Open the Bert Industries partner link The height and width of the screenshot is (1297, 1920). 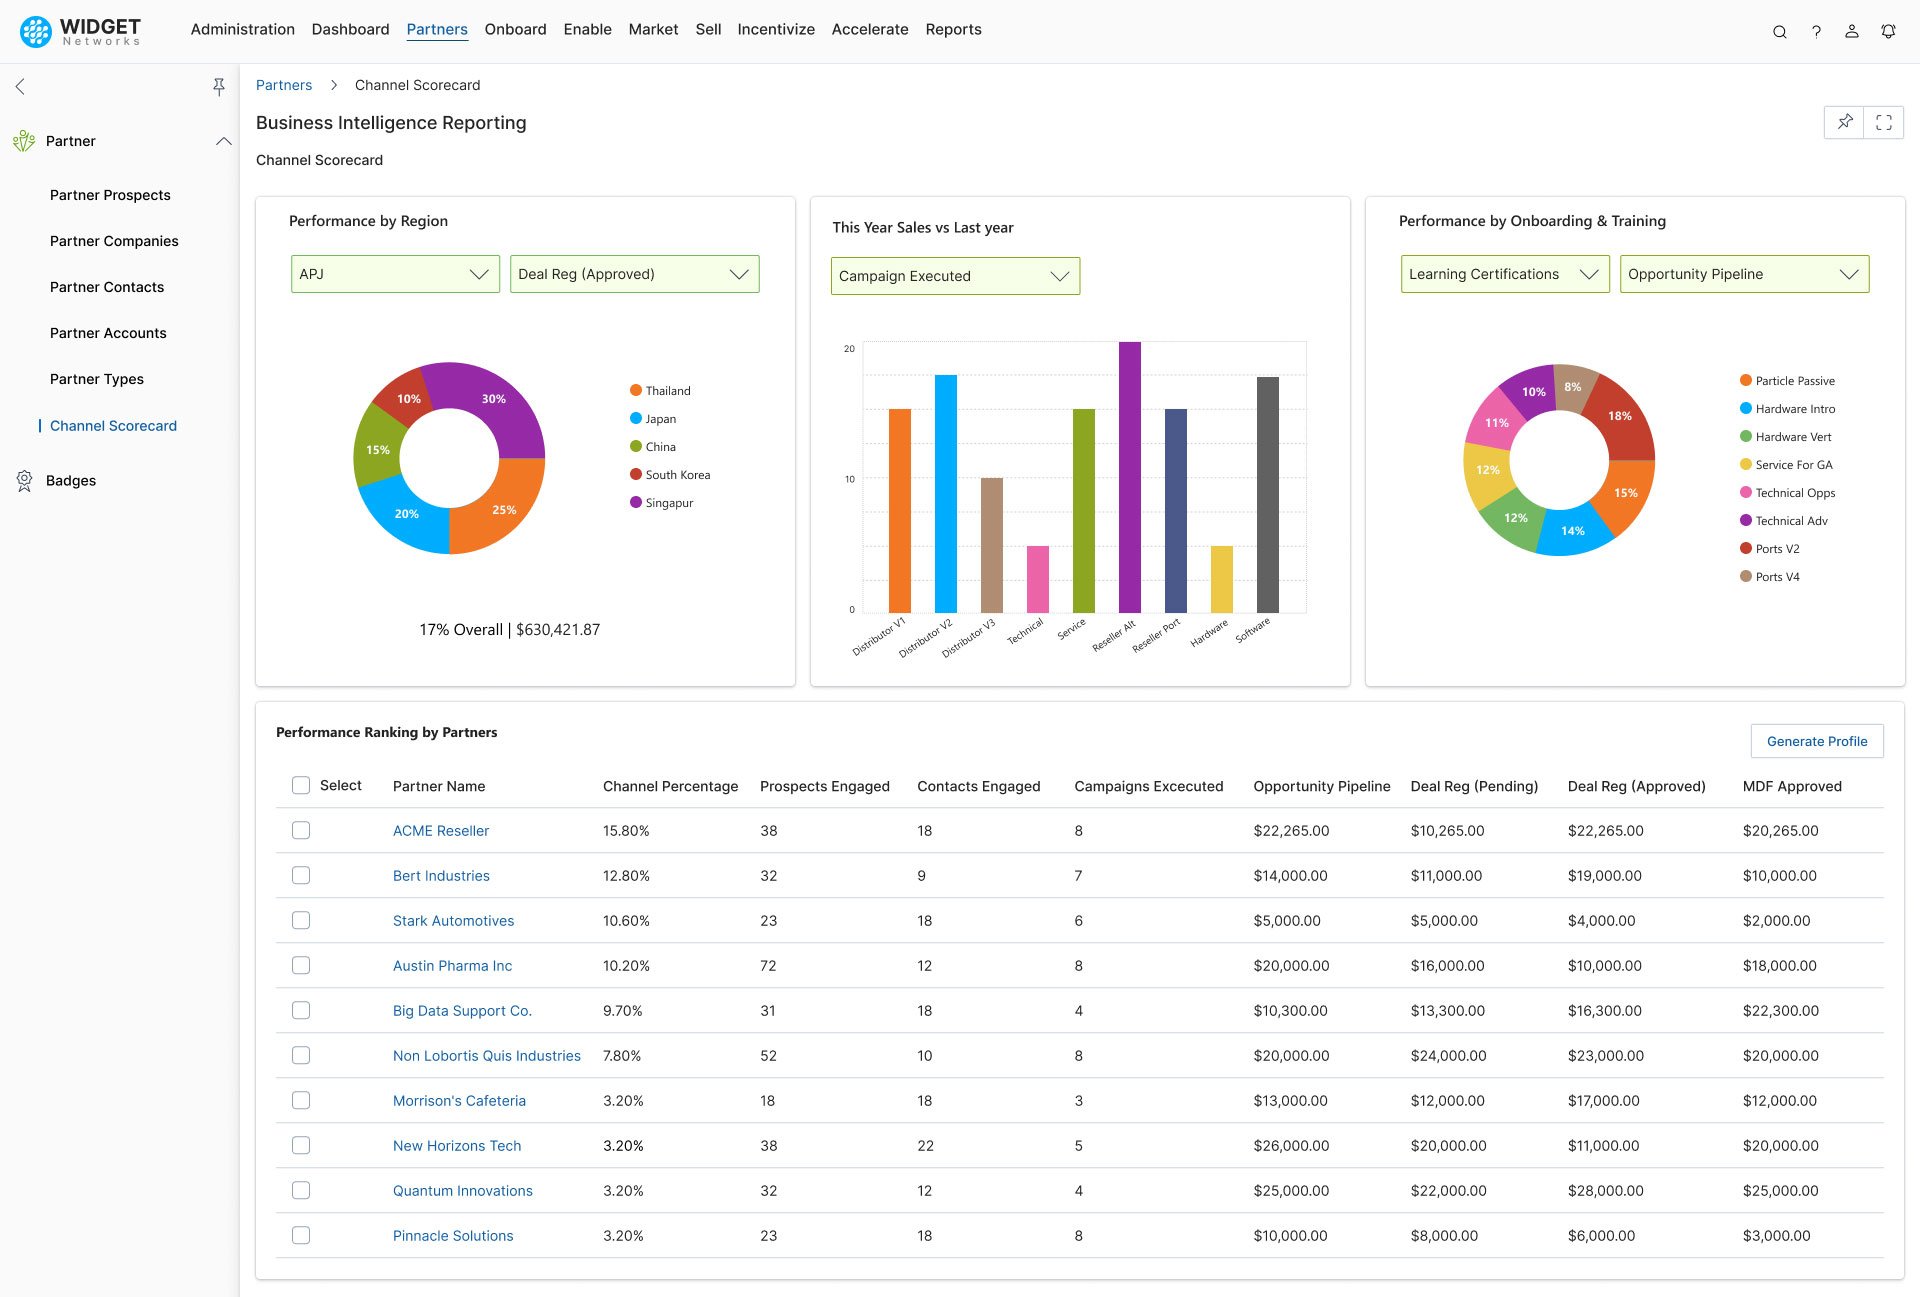click(441, 875)
